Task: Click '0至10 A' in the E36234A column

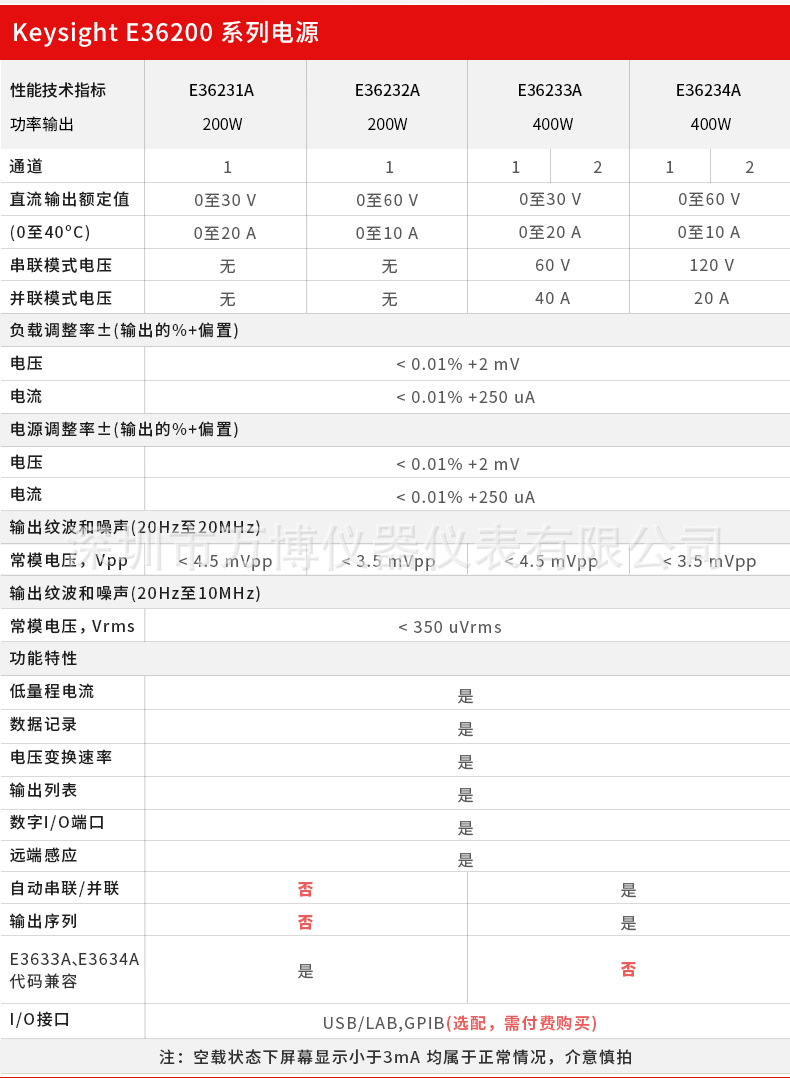Action: (x=709, y=232)
